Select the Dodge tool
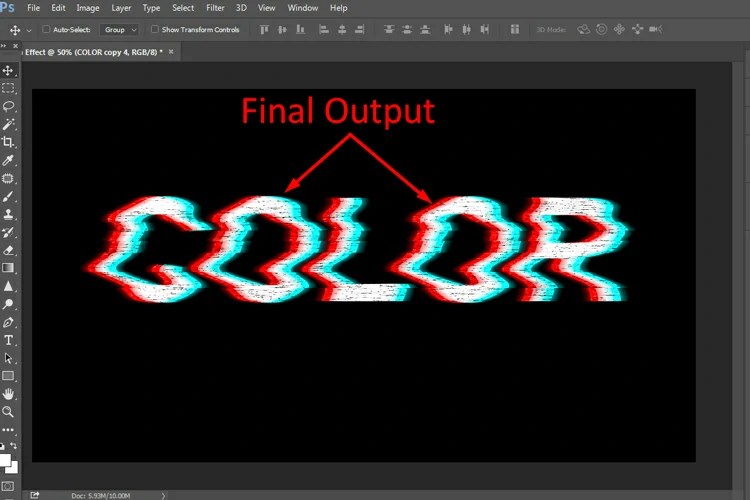The image size is (750, 500). (x=8, y=304)
